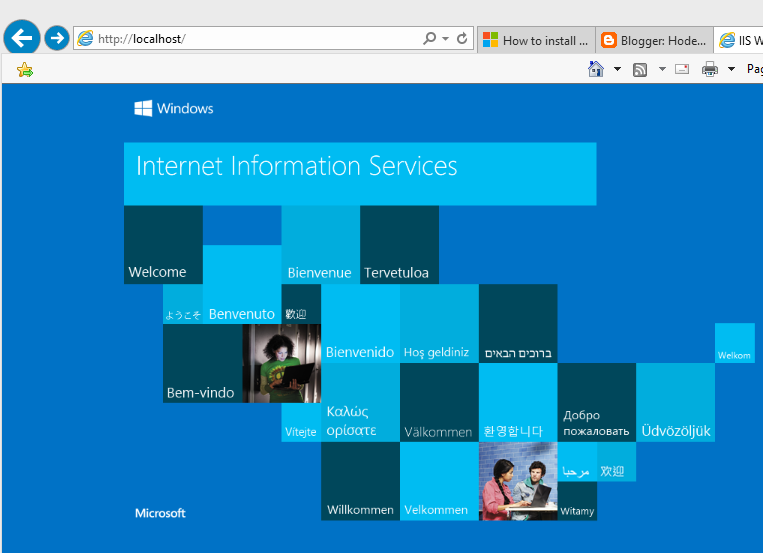Screen dimensions: 763x553
Task: Click the Welcome tile
Action: [164, 245]
